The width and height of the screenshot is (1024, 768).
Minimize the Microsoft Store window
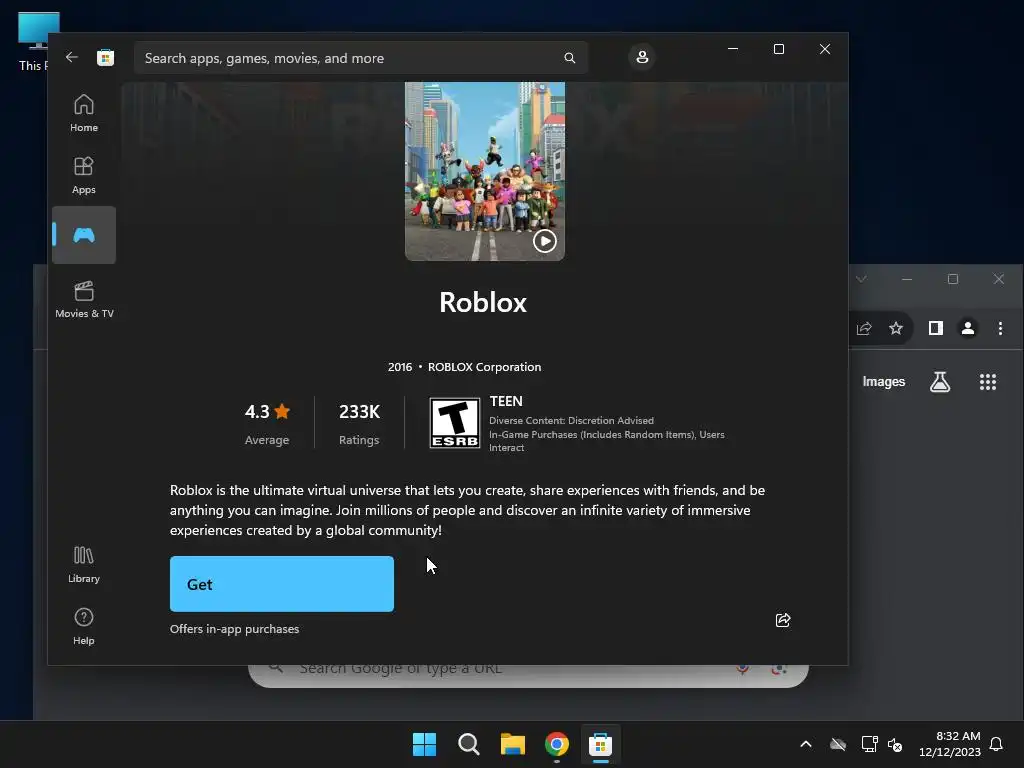tap(733, 49)
